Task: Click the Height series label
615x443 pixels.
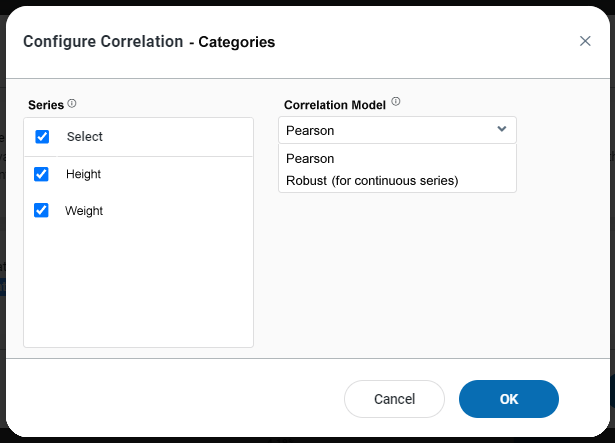Action: pos(83,174)
